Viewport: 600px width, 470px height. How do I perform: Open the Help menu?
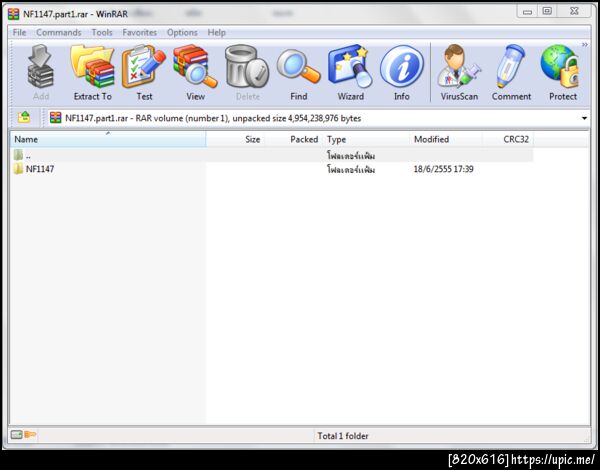217,33
